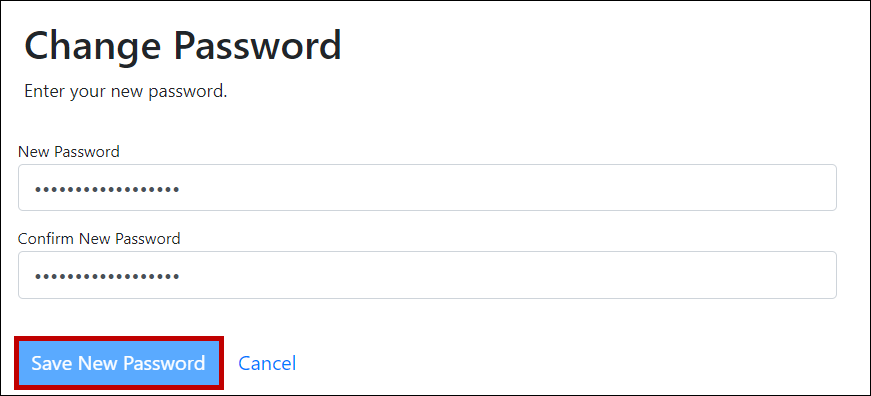Click the Change Password heading
The width and height of the screenshot is (871, 396).
click(x=183, y=47)
